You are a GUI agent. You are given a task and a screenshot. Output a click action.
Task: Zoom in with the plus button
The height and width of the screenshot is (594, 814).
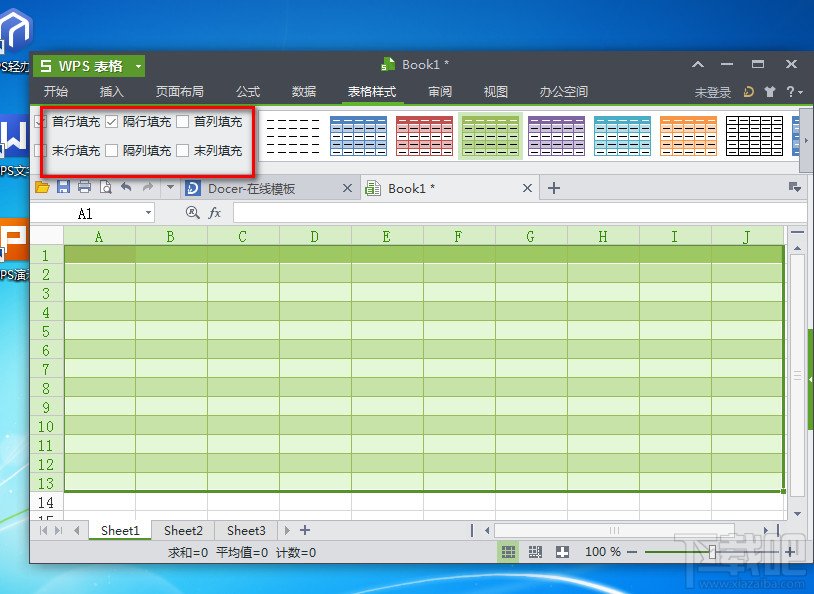coord(790,552)
